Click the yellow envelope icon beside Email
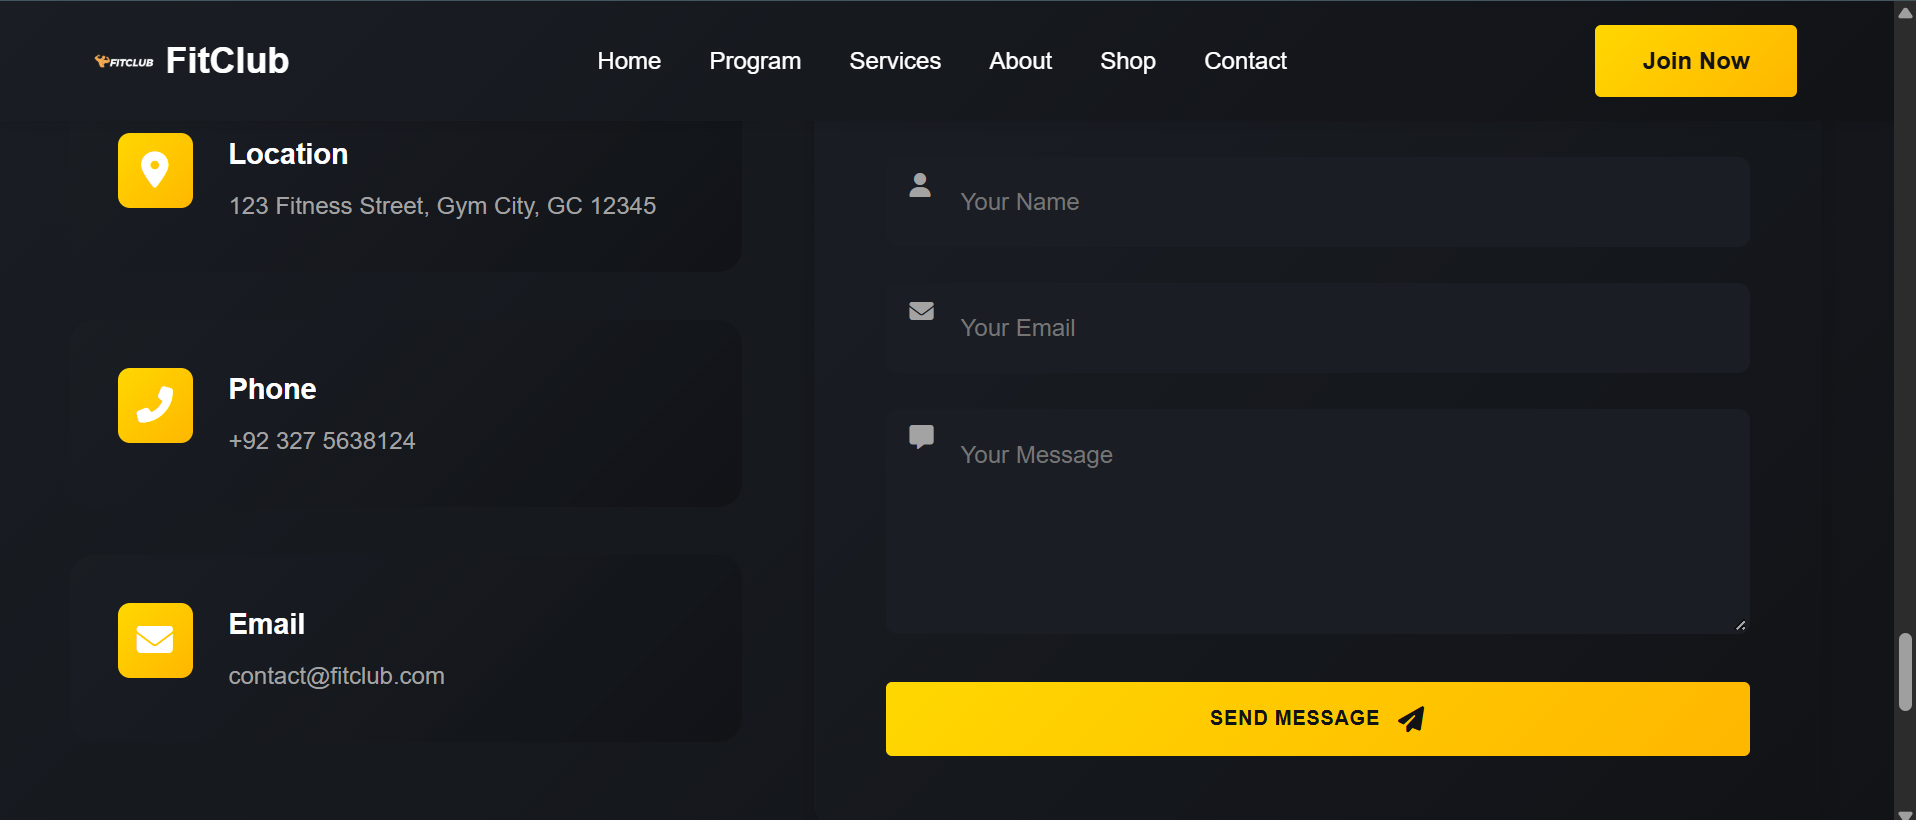This screenshot has width=1916, height=820. pyautogui.click(x=155, y=640)
